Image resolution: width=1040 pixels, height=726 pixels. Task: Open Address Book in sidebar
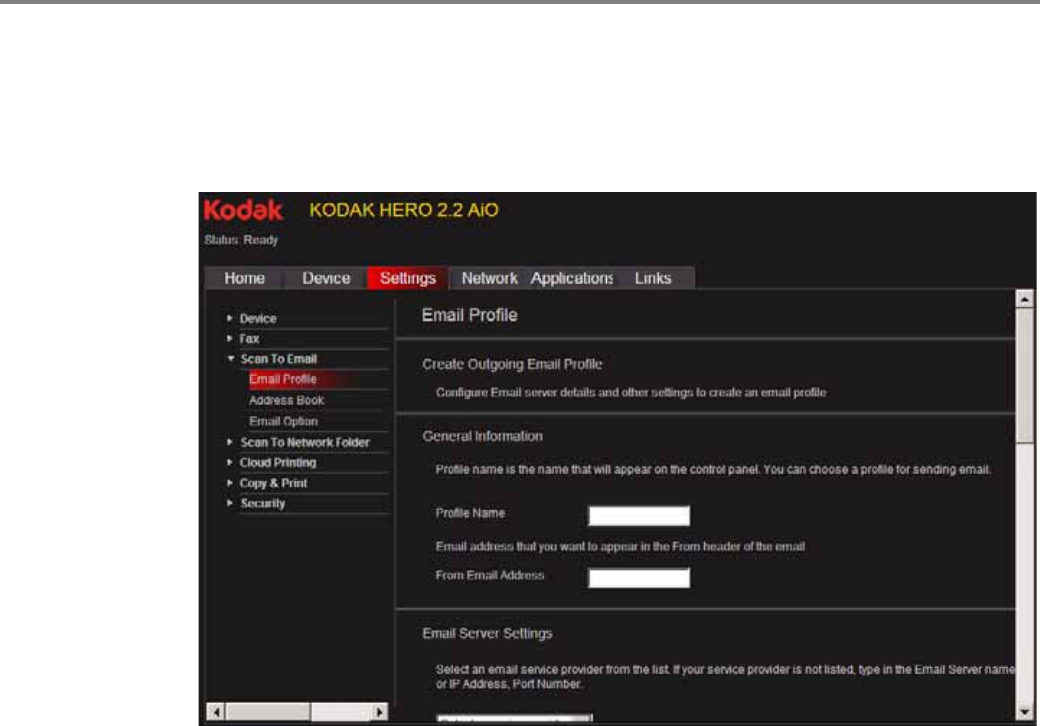pyautogui.click(x=287, y=400)
